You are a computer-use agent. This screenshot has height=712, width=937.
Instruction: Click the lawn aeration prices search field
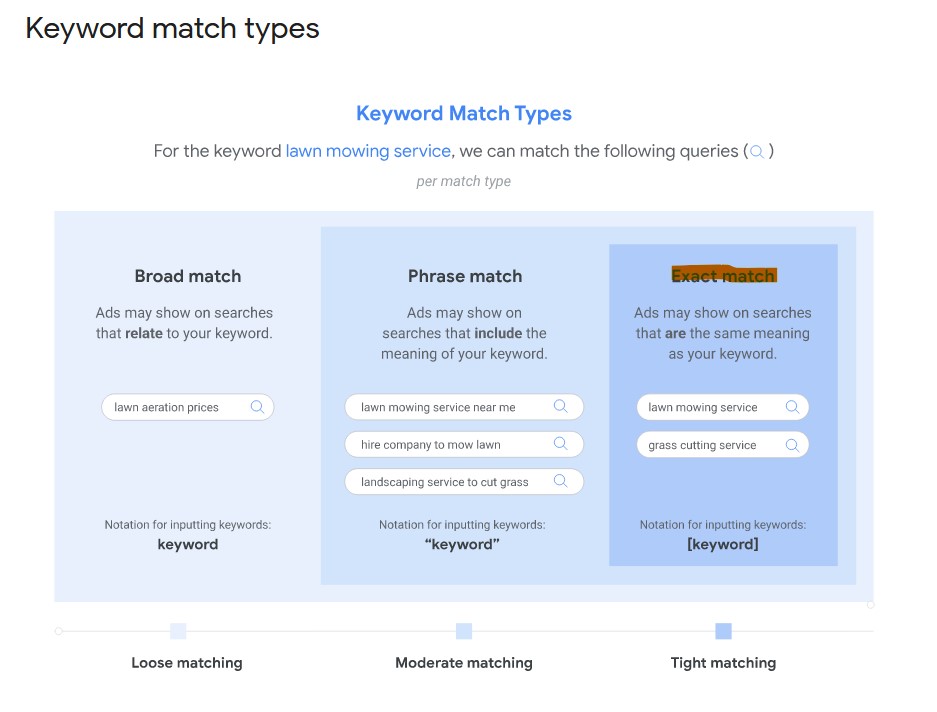click(x=188, y=407)
